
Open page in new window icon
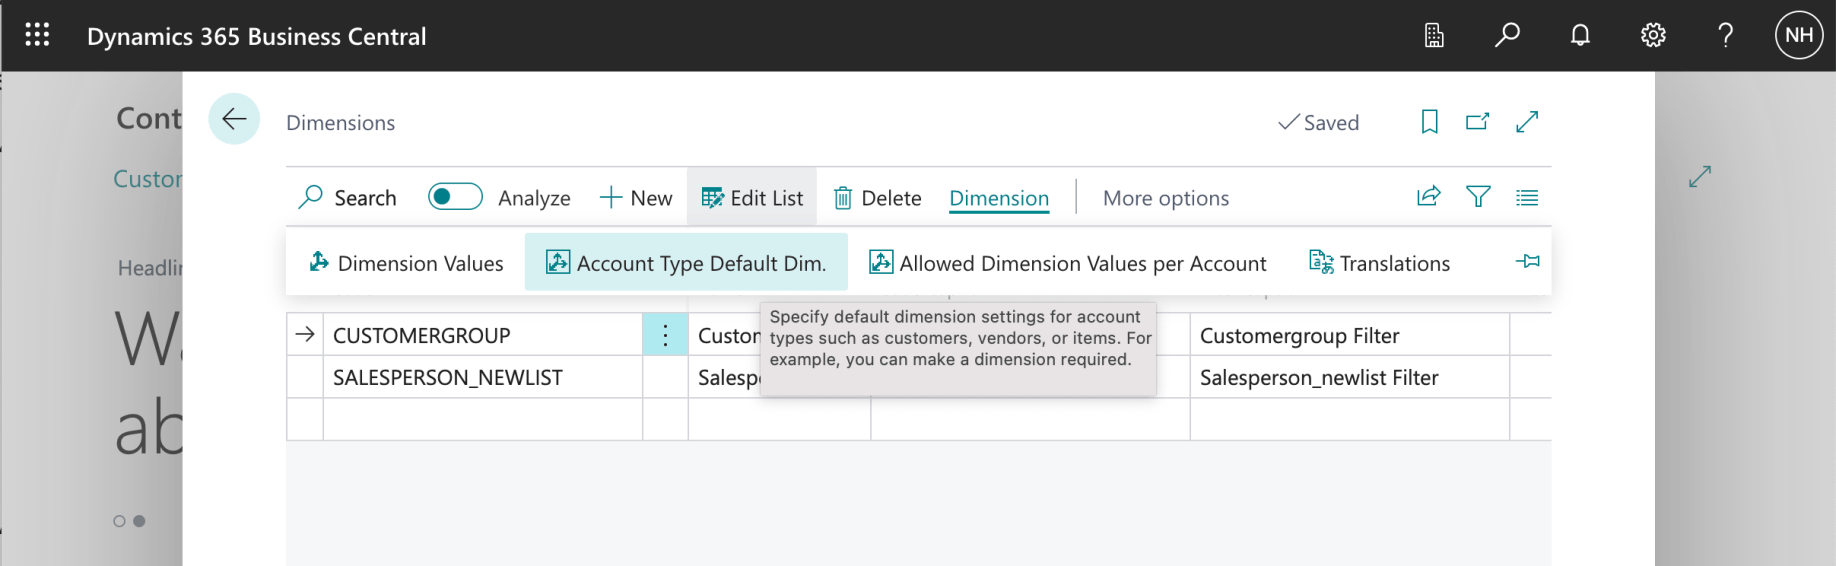point(1477,122)
